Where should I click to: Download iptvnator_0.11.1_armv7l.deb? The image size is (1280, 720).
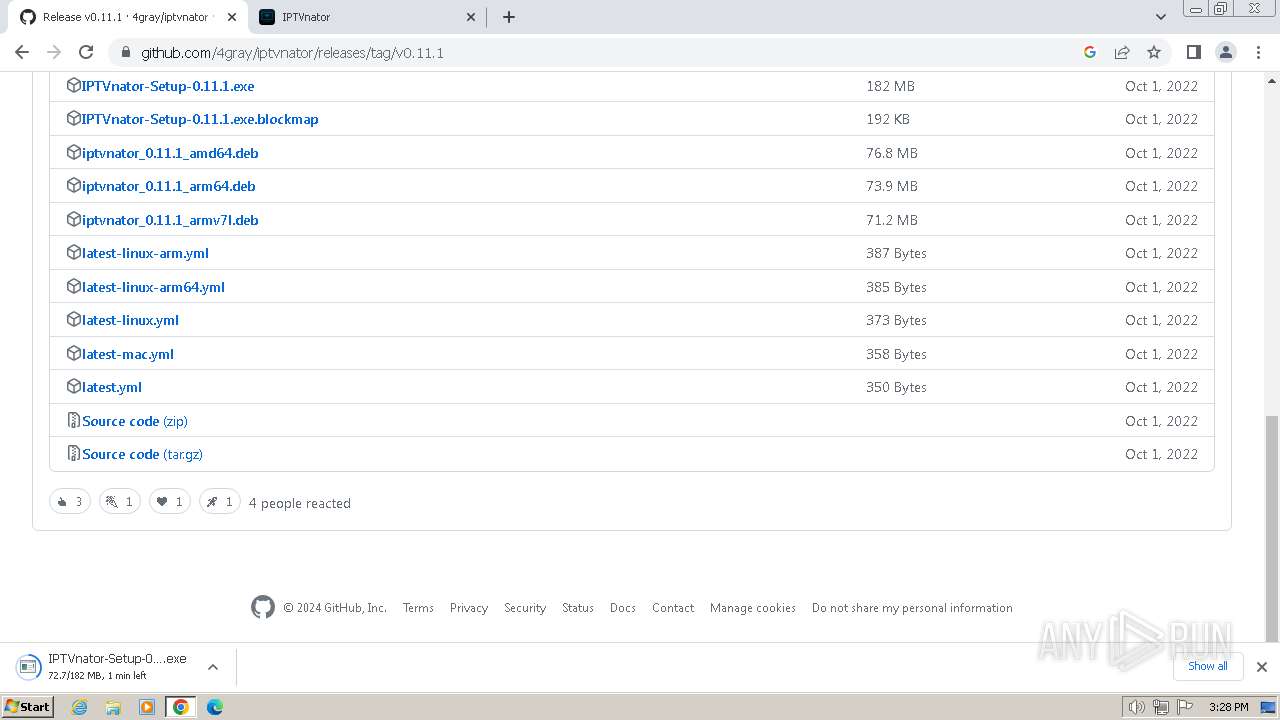[170, 220]
